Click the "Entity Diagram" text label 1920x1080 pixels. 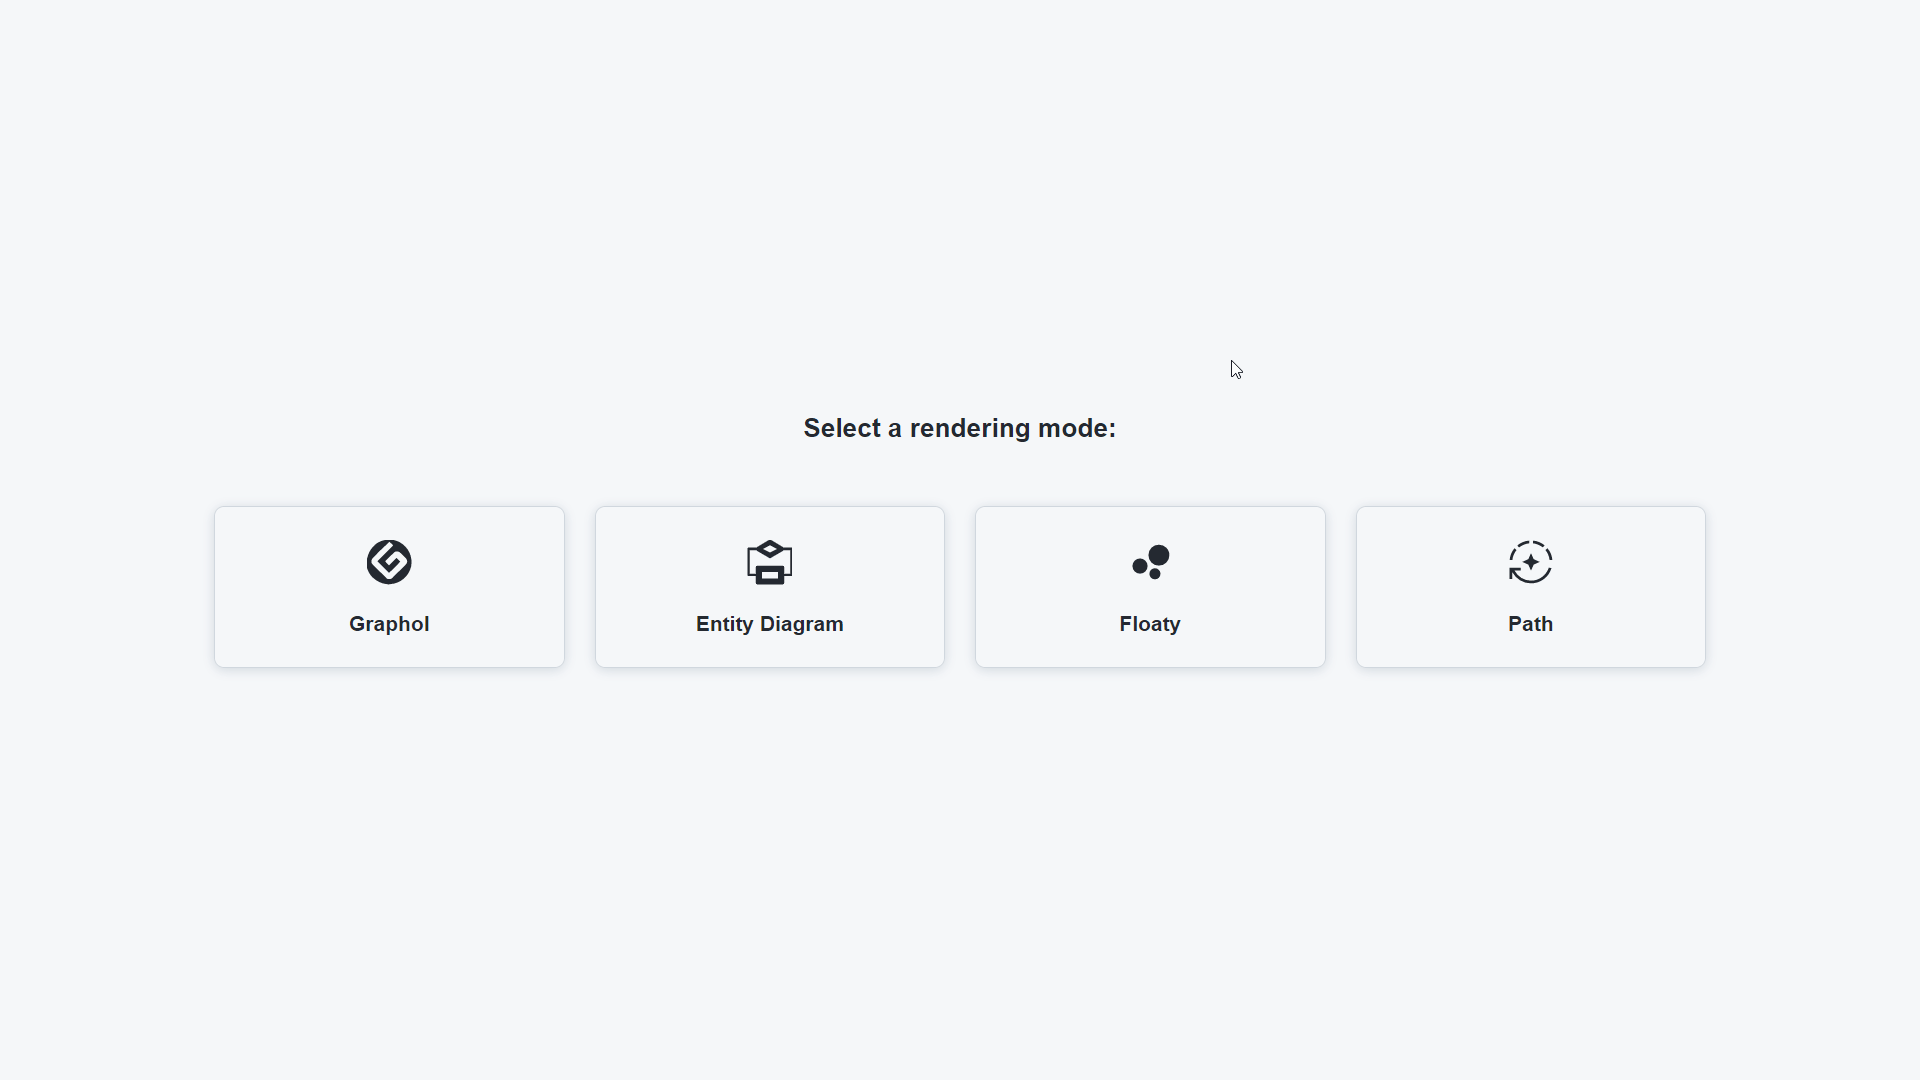[x=769, y=624]
